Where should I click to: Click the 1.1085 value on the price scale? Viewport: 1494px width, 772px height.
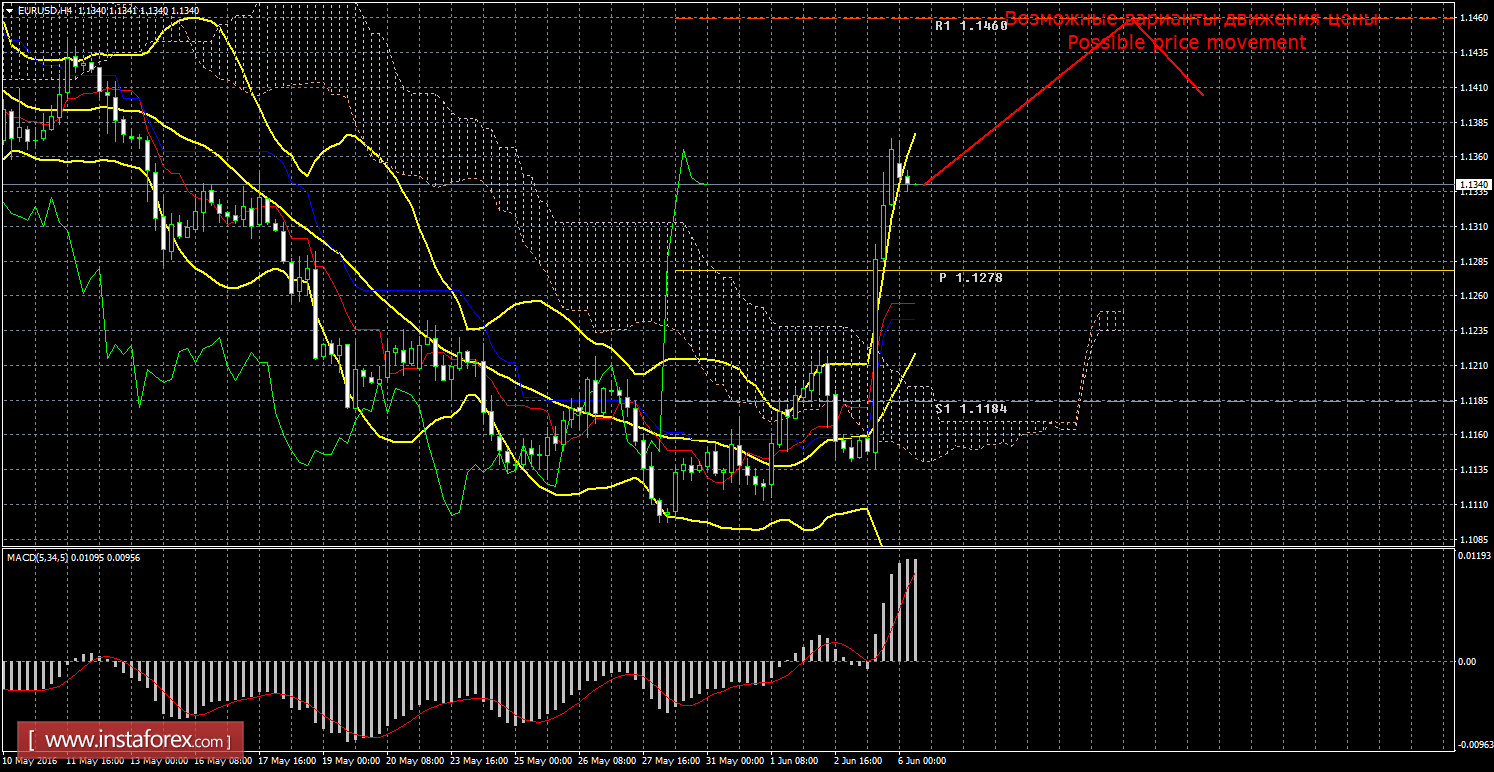pyautogui.click(x=1472, y=539)
